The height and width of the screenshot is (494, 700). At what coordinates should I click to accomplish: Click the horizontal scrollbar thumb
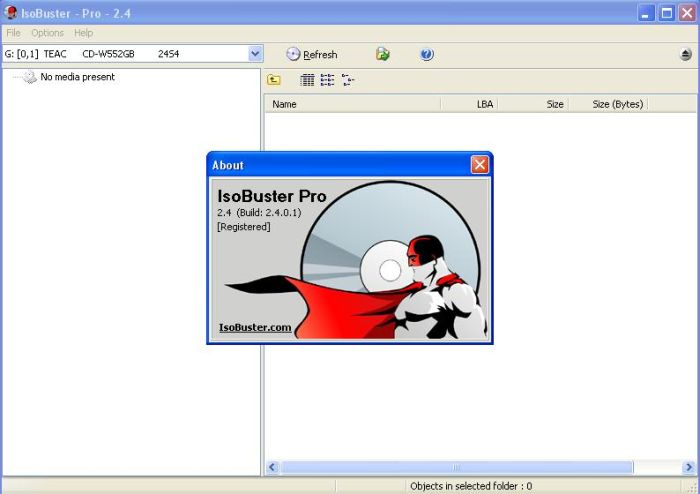coord(456,467)
